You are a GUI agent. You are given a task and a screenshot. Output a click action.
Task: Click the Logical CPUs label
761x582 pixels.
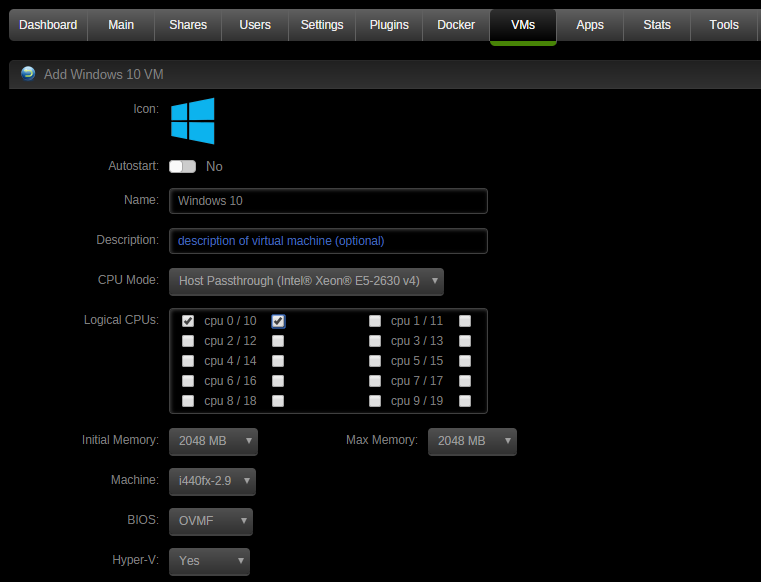click(121, 320)
